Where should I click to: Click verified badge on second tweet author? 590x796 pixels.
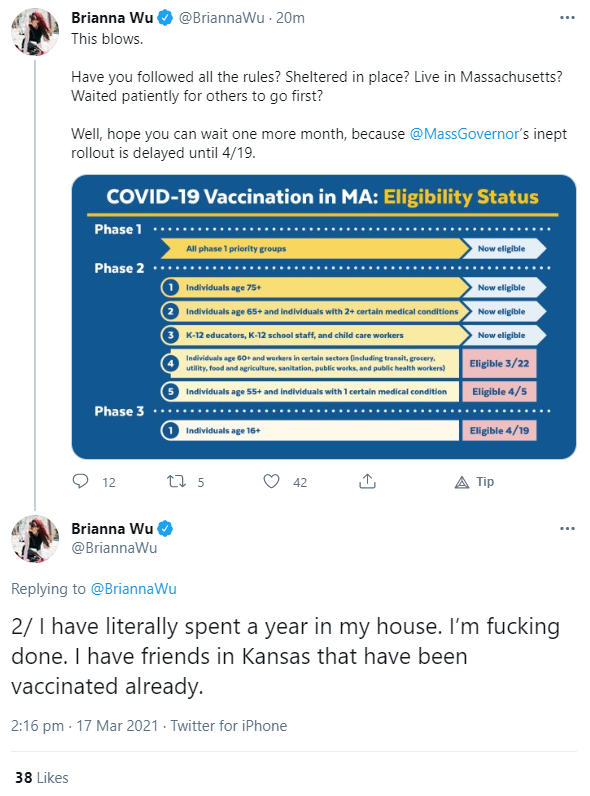pyautogui.click(x=165, y=529)
